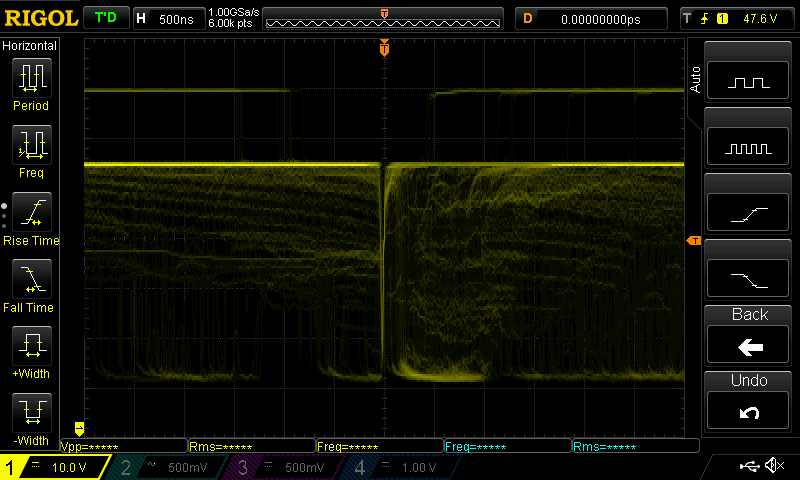The image size is (800, 480).
Task: Open the Horizontal menu header
Action: click(31, 46)
